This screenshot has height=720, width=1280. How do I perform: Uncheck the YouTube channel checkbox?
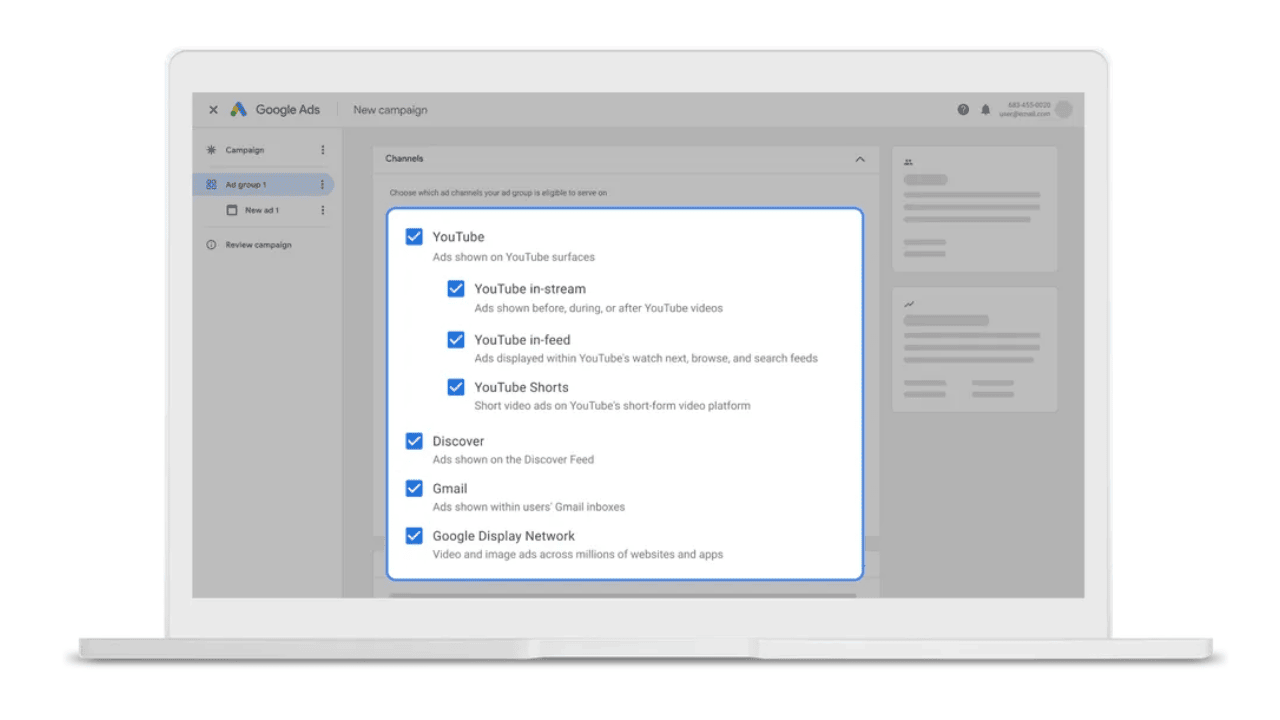pyautogui.click(x=414, y=237)
